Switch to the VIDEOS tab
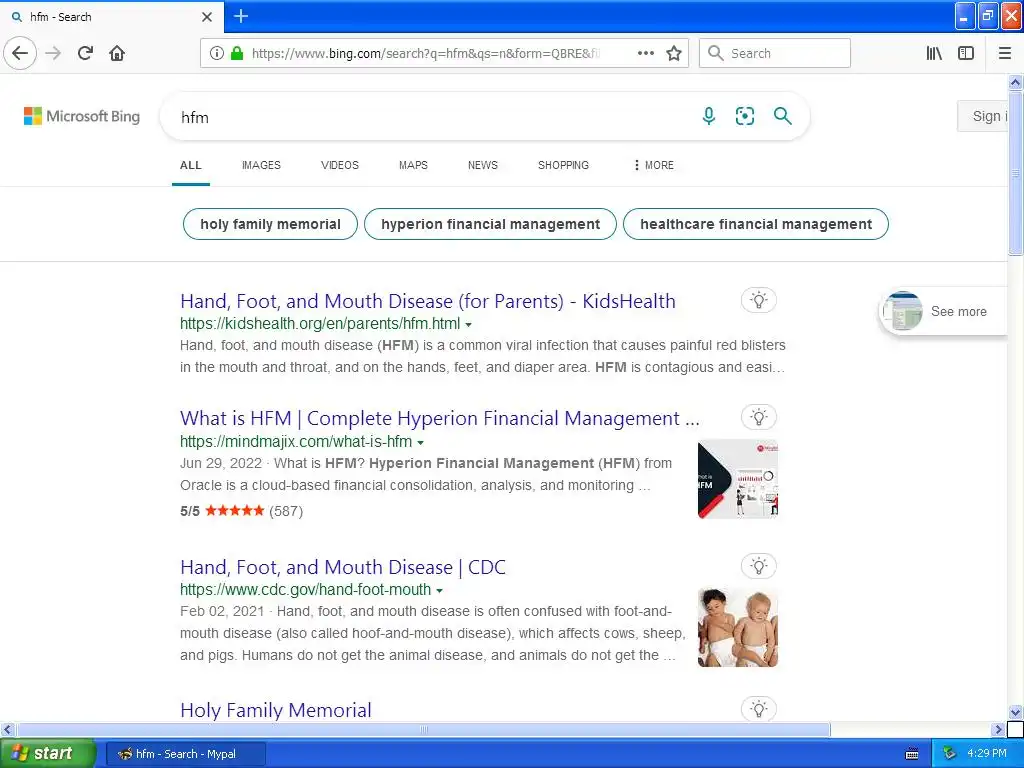1024x768 pixels. pyautogui.click(x=340, y=165)
